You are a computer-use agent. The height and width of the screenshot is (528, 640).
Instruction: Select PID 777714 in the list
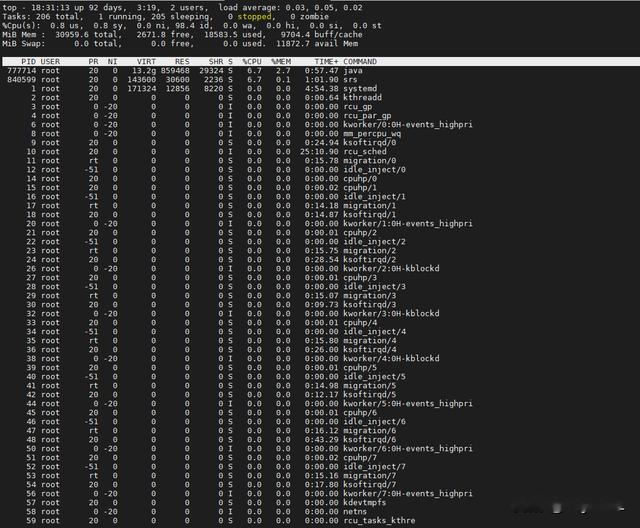click(22, 71)
